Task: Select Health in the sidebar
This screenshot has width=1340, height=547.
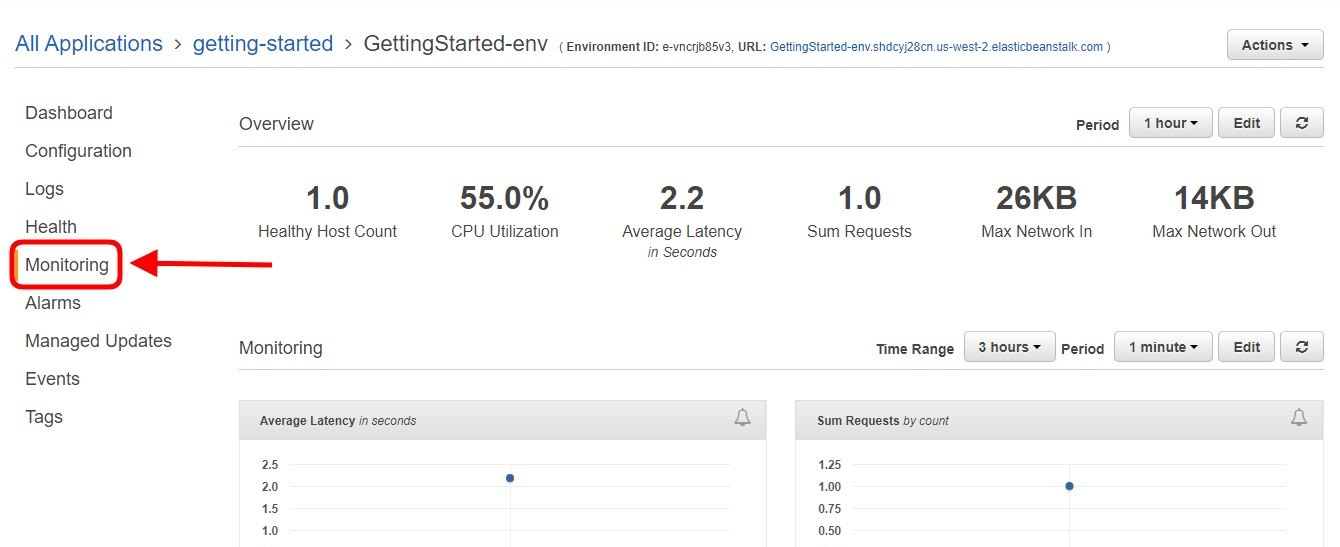Action: (x=51, y=227)
